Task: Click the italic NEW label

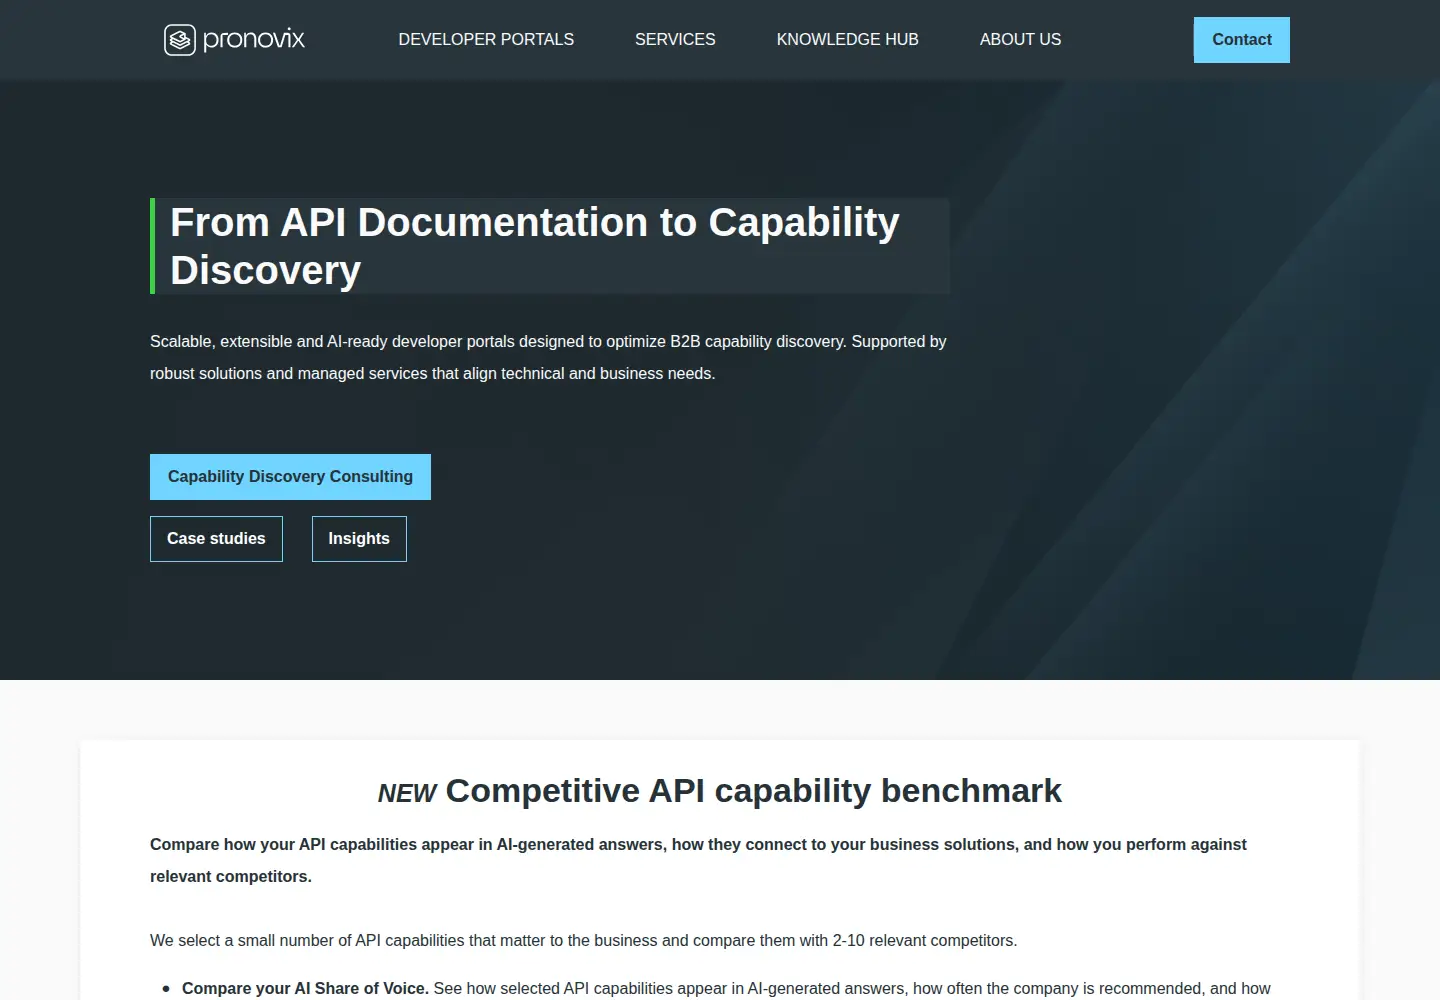Action: [407, 793]
